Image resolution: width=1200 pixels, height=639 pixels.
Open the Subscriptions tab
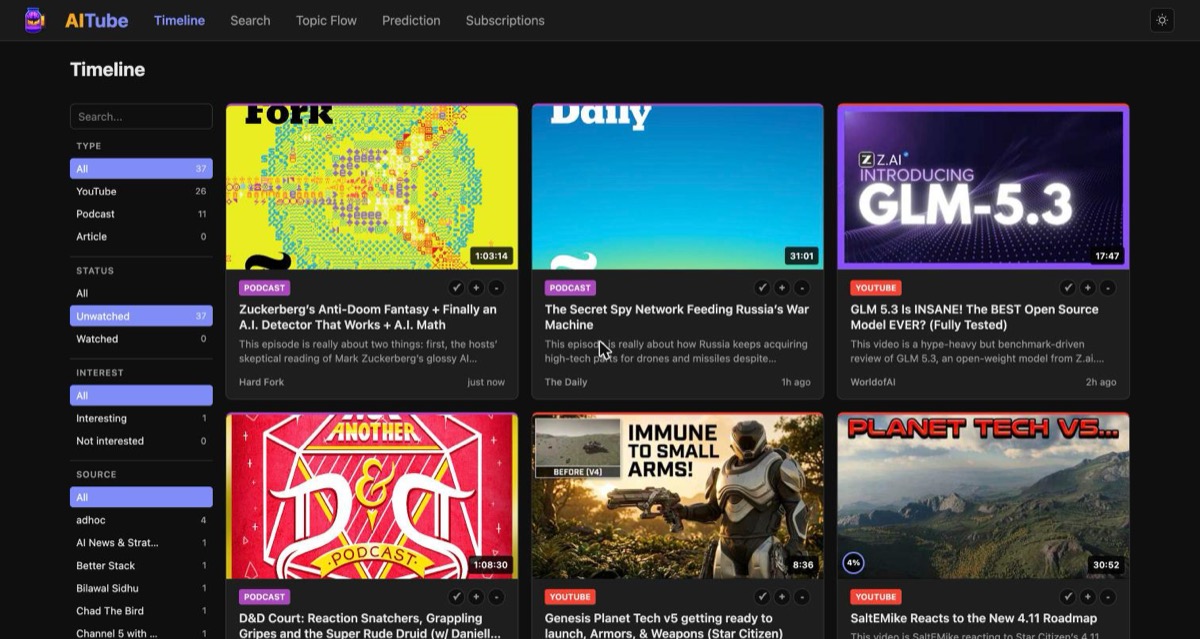[505, 20]
